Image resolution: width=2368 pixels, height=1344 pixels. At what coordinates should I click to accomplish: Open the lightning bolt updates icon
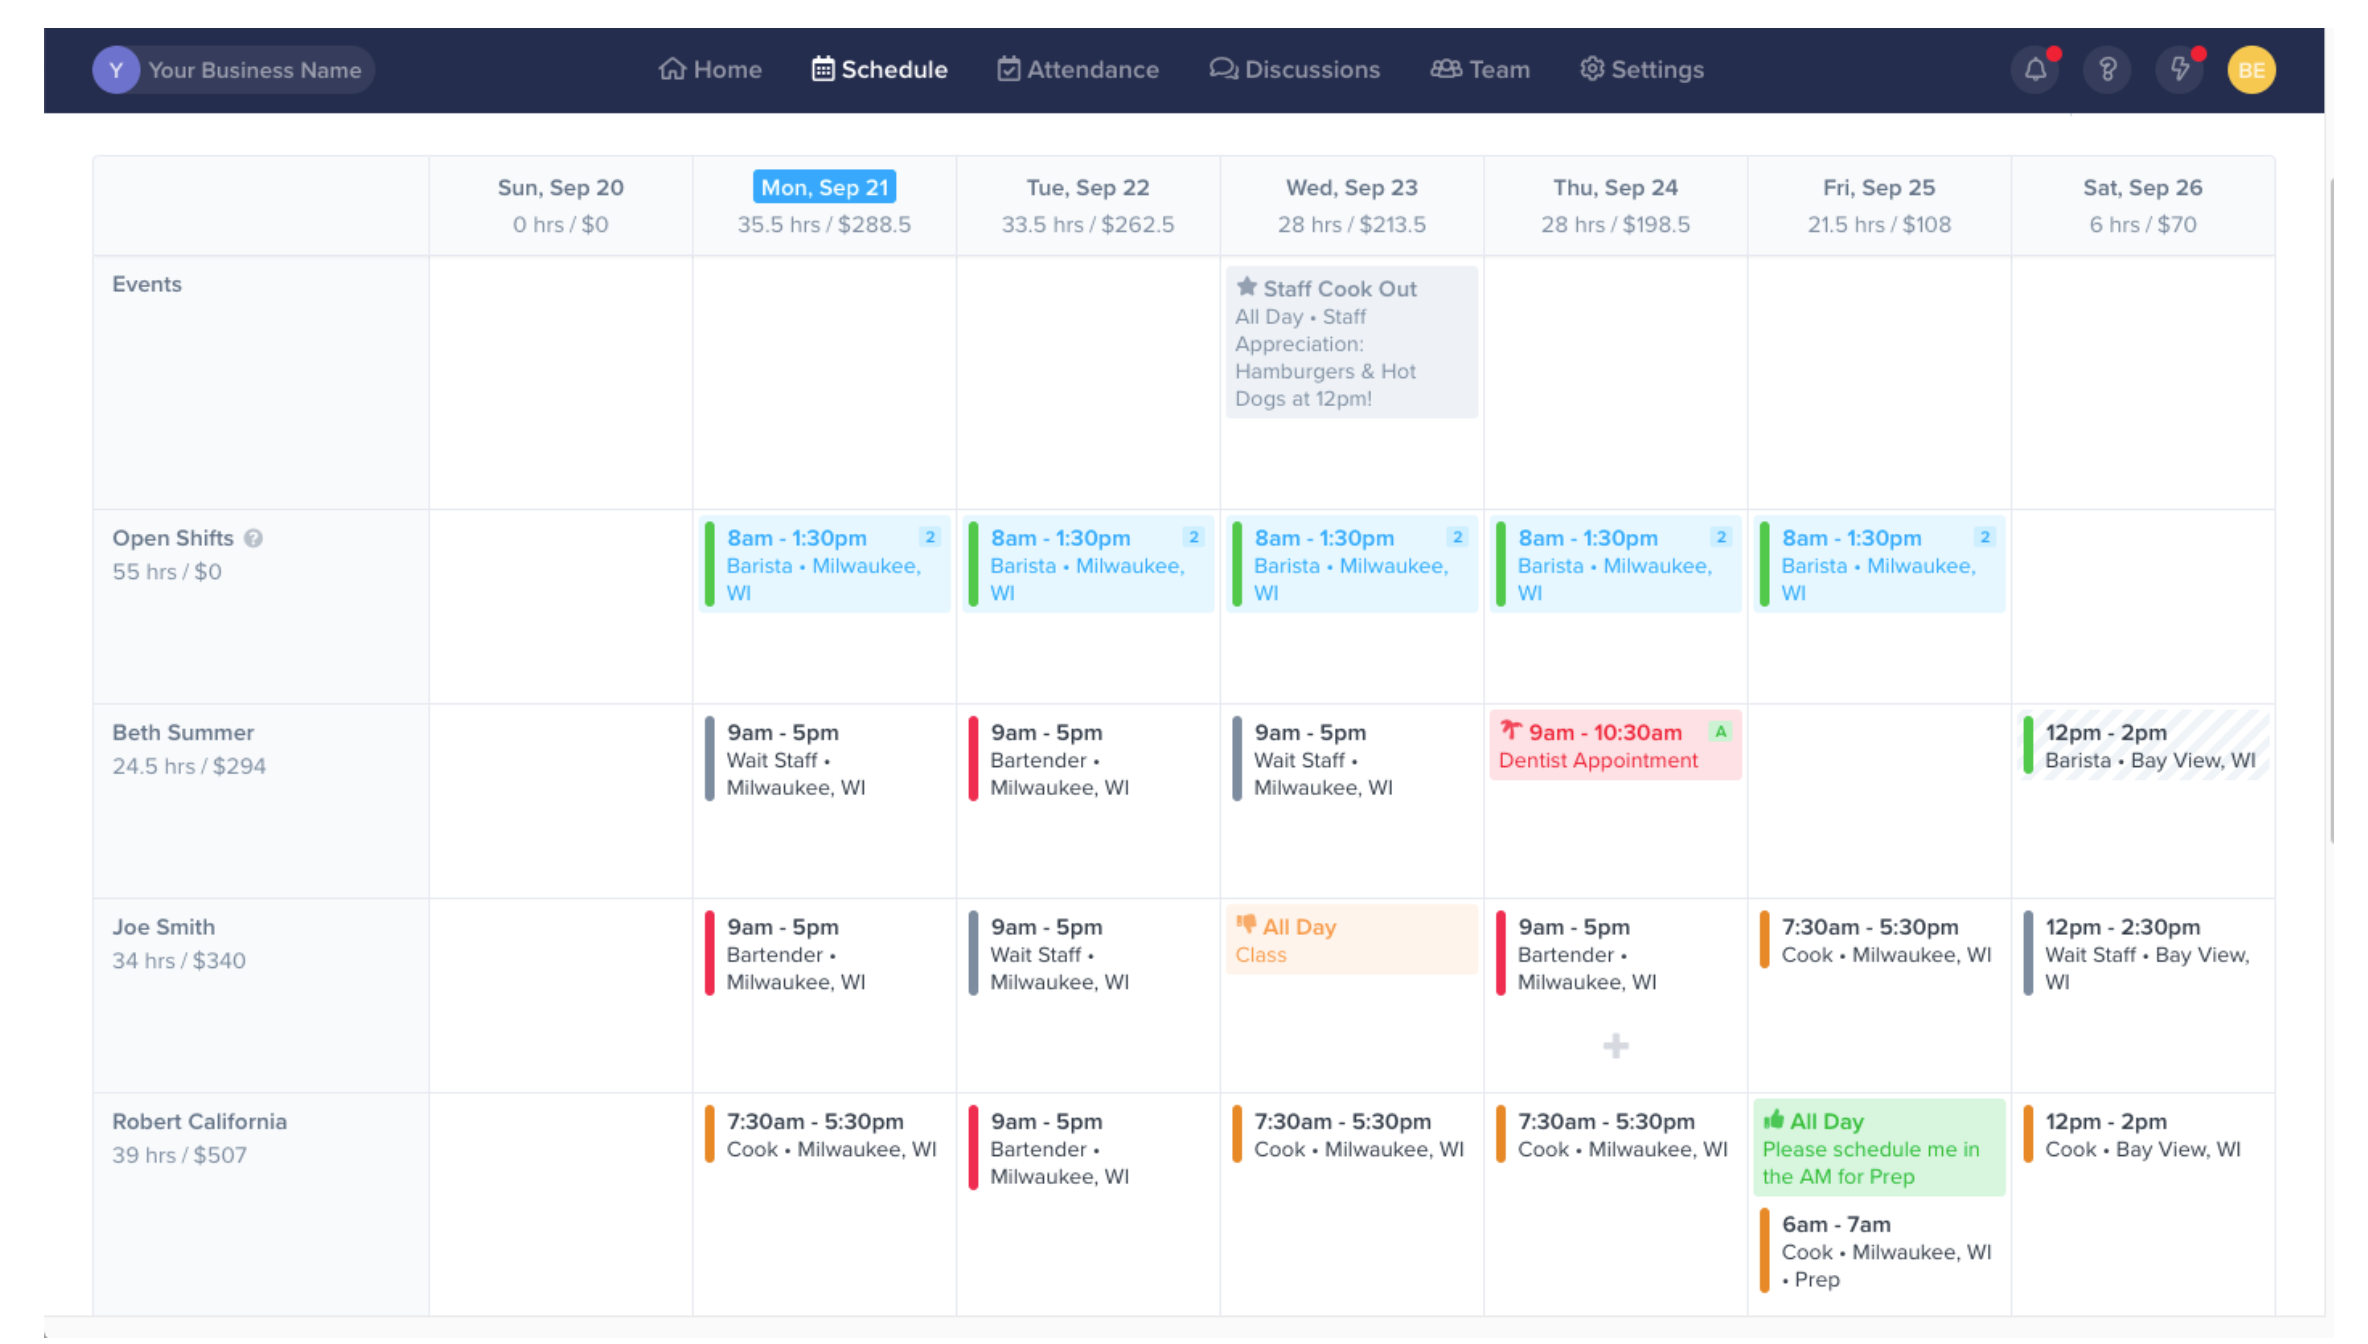pos(2179,69)
